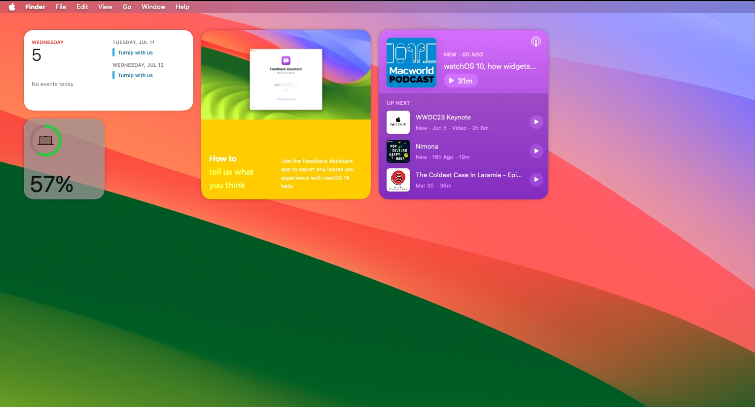Open the Macworld Podcast artwork
Image resolution: width=755 pixels, height=407 pixels.
click(411, 62)
